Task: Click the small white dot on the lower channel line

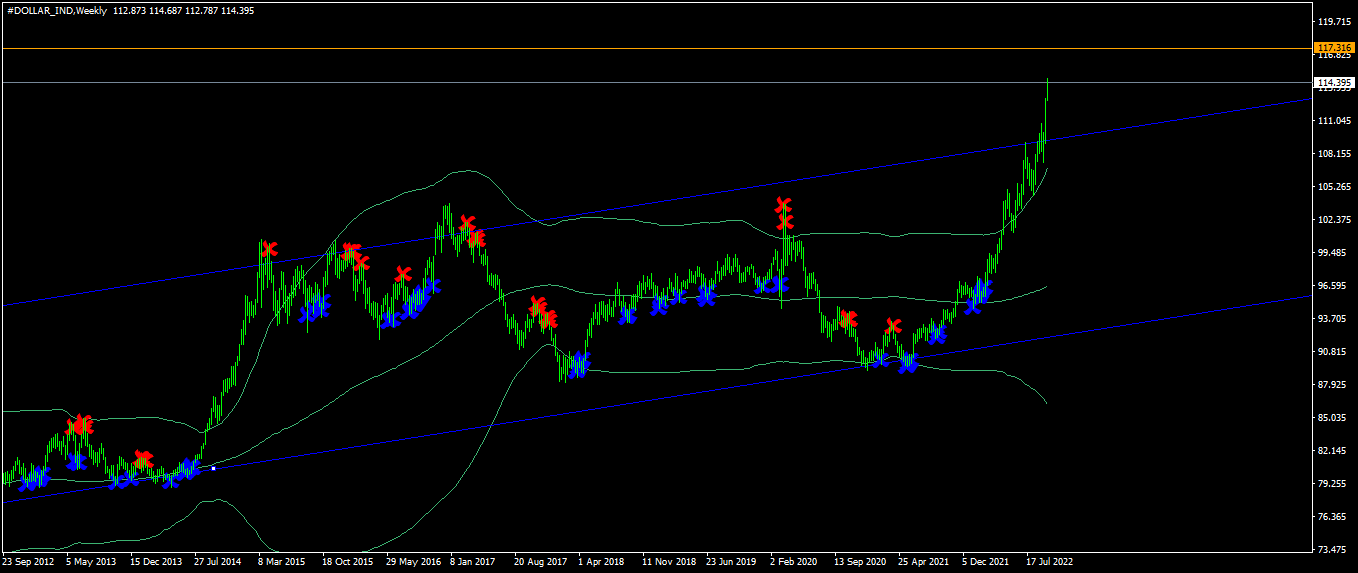Action: [x=214, y=468]
